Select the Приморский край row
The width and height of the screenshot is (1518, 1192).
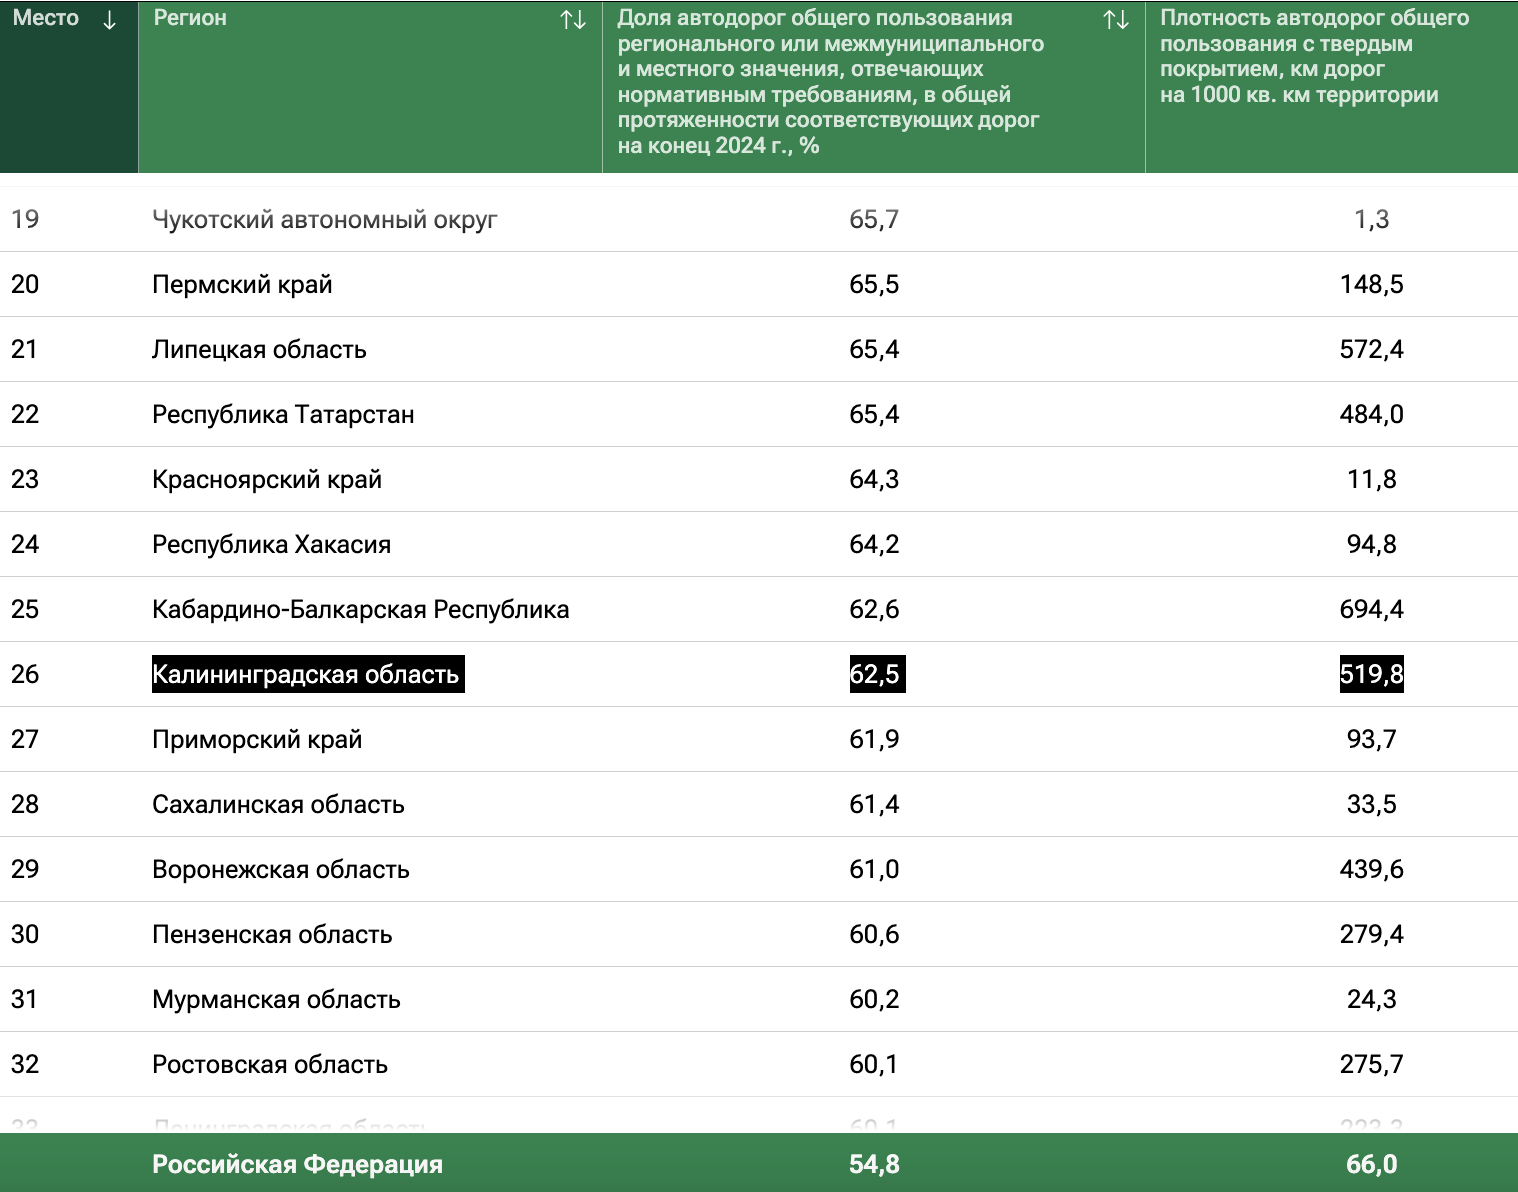point(759,739)
